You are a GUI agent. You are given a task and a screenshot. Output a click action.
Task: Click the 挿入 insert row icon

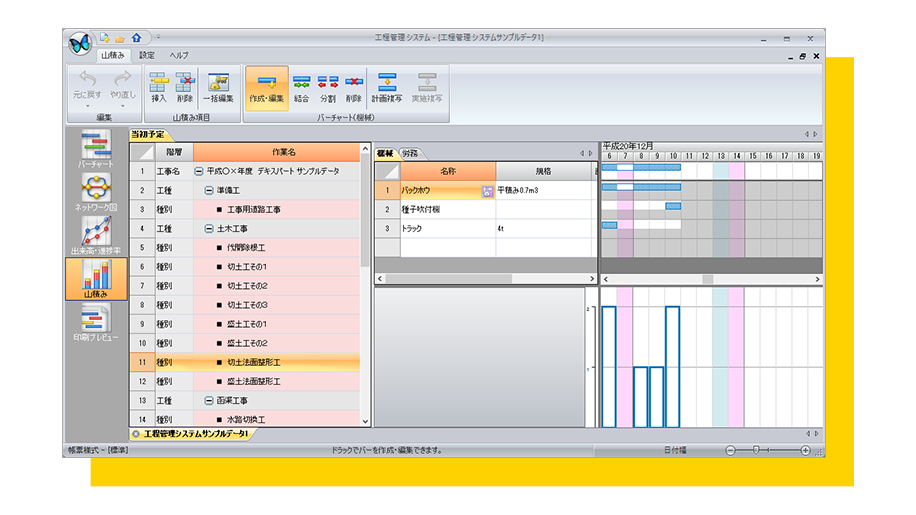coord(158,88)
